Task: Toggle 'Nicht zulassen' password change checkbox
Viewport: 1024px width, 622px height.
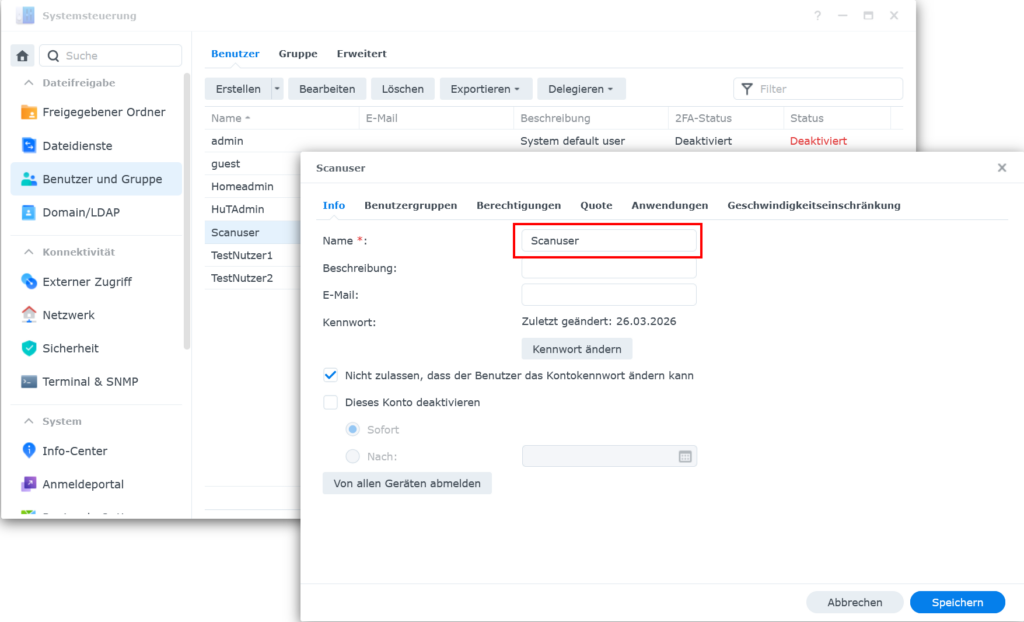Action: tap(330, 375)
